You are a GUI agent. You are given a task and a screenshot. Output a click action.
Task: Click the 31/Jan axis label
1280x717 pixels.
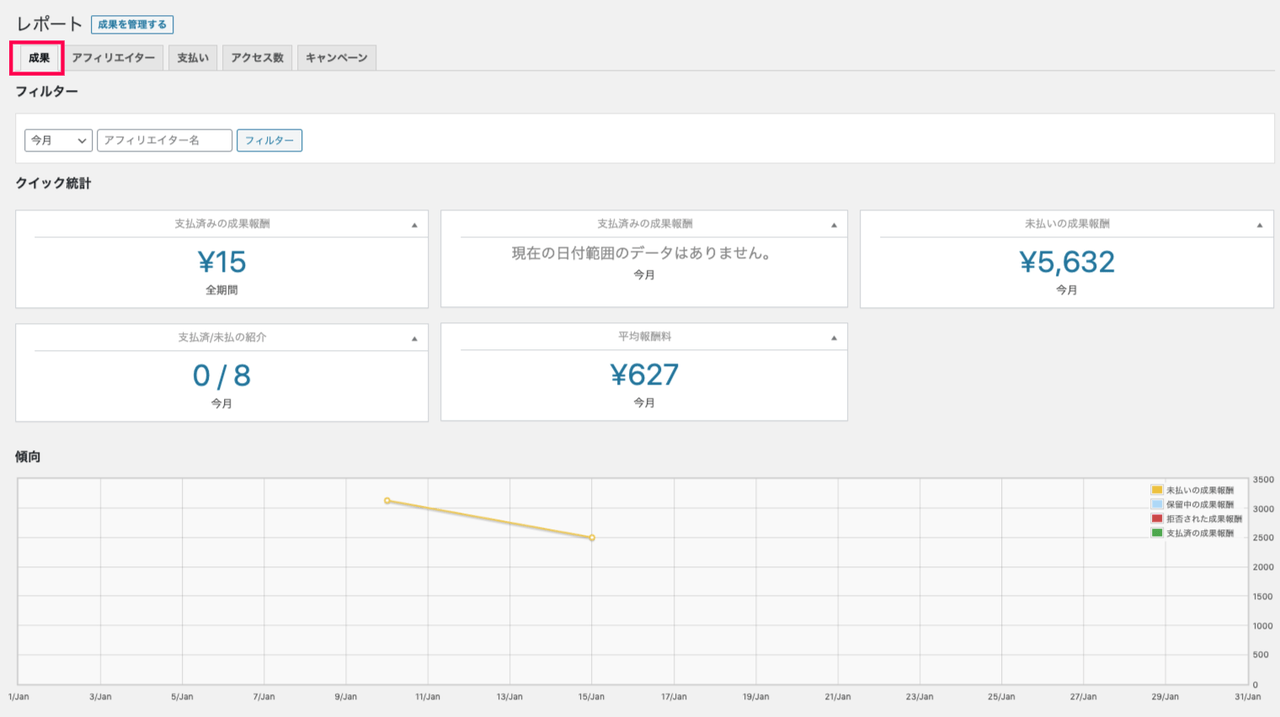pos(1246,696)
